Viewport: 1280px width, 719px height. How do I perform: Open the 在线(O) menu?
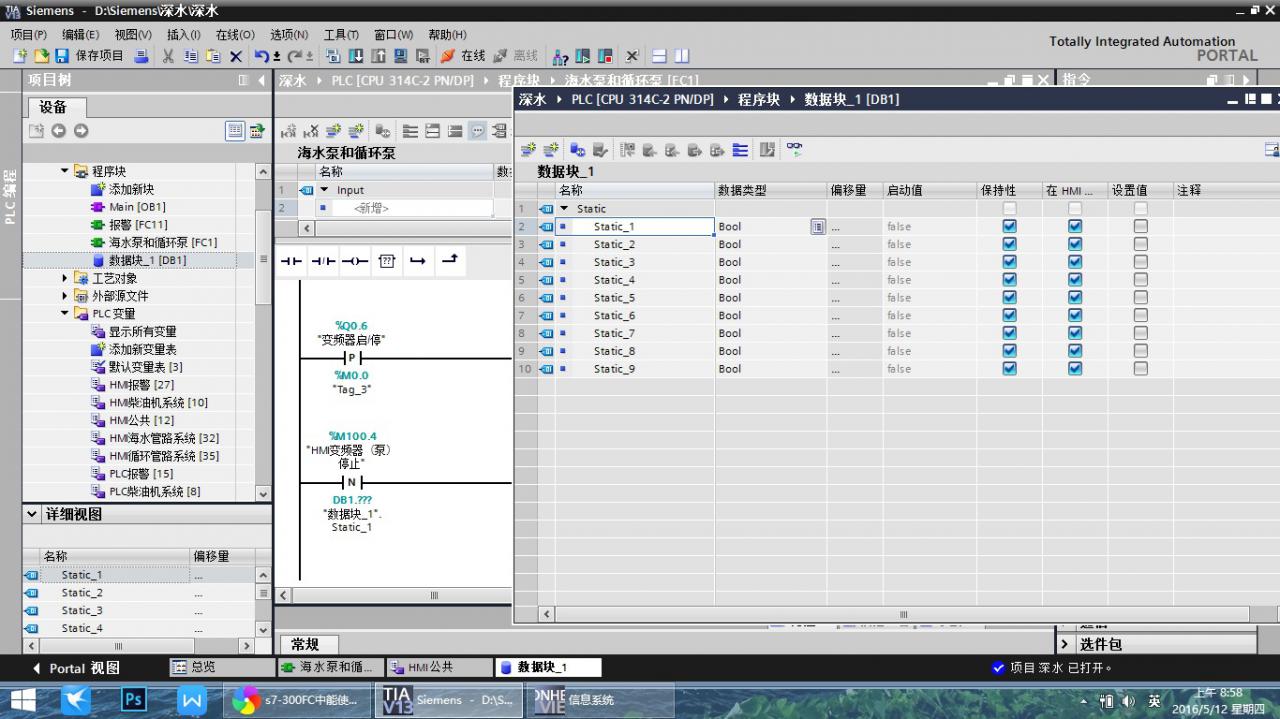coord(235,34)
